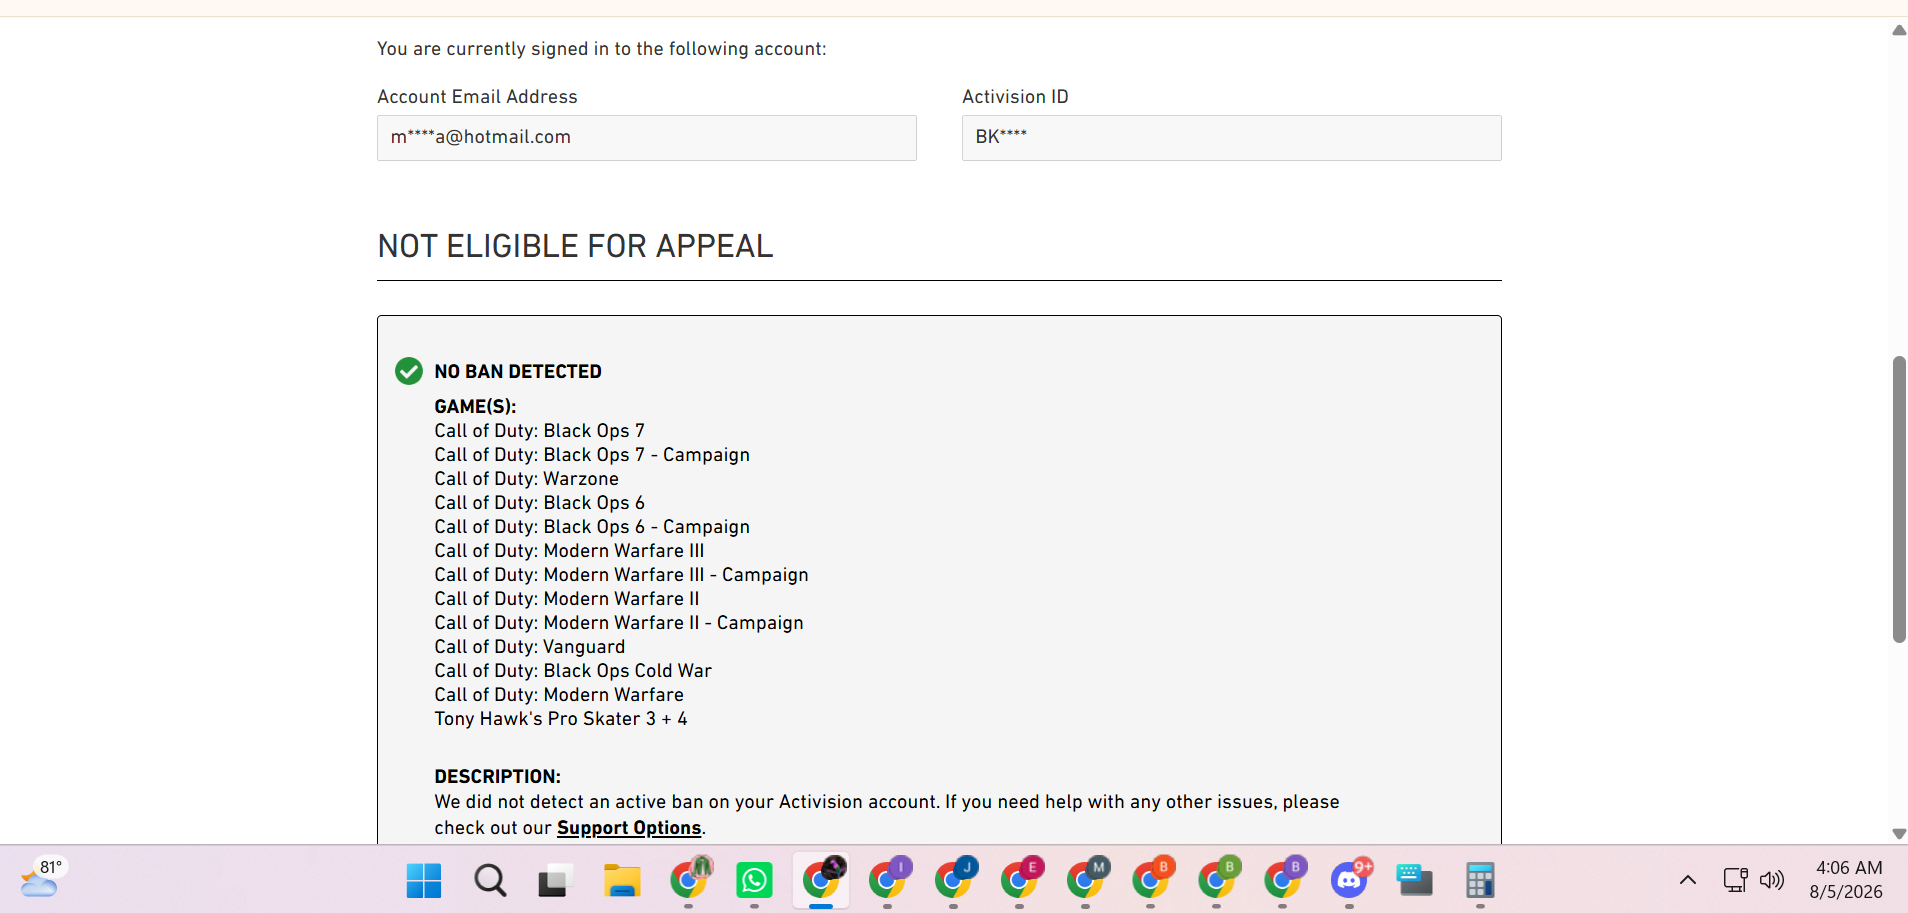
Task: Open the network status tray icon
Action: coord(1735,880)
